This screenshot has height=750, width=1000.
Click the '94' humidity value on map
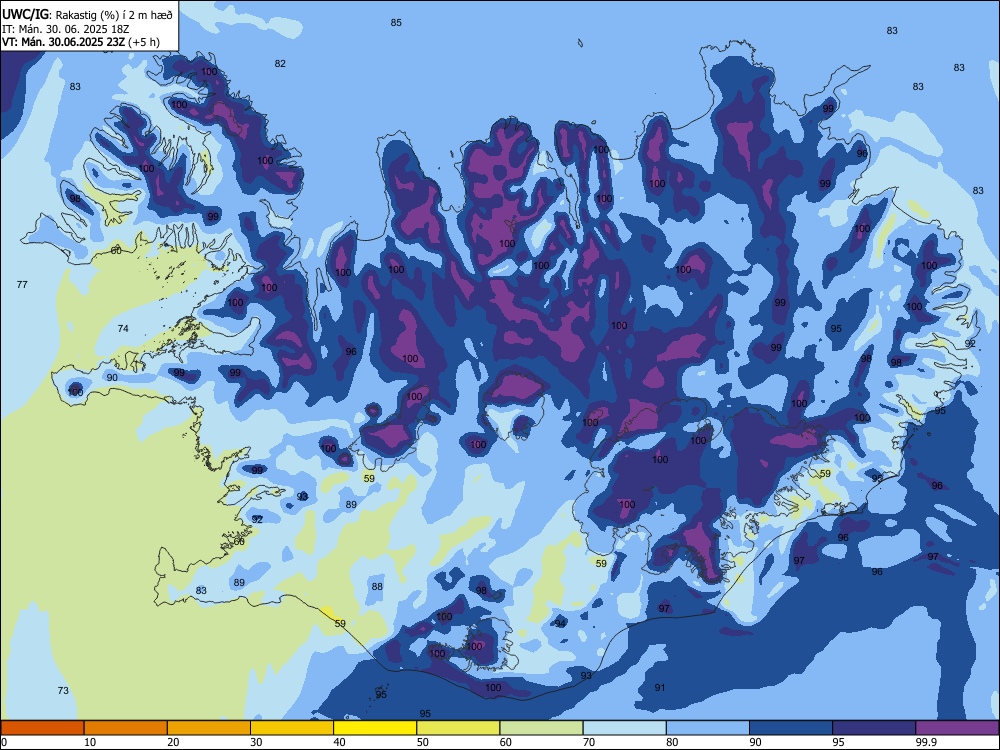(x=560, y=623)
